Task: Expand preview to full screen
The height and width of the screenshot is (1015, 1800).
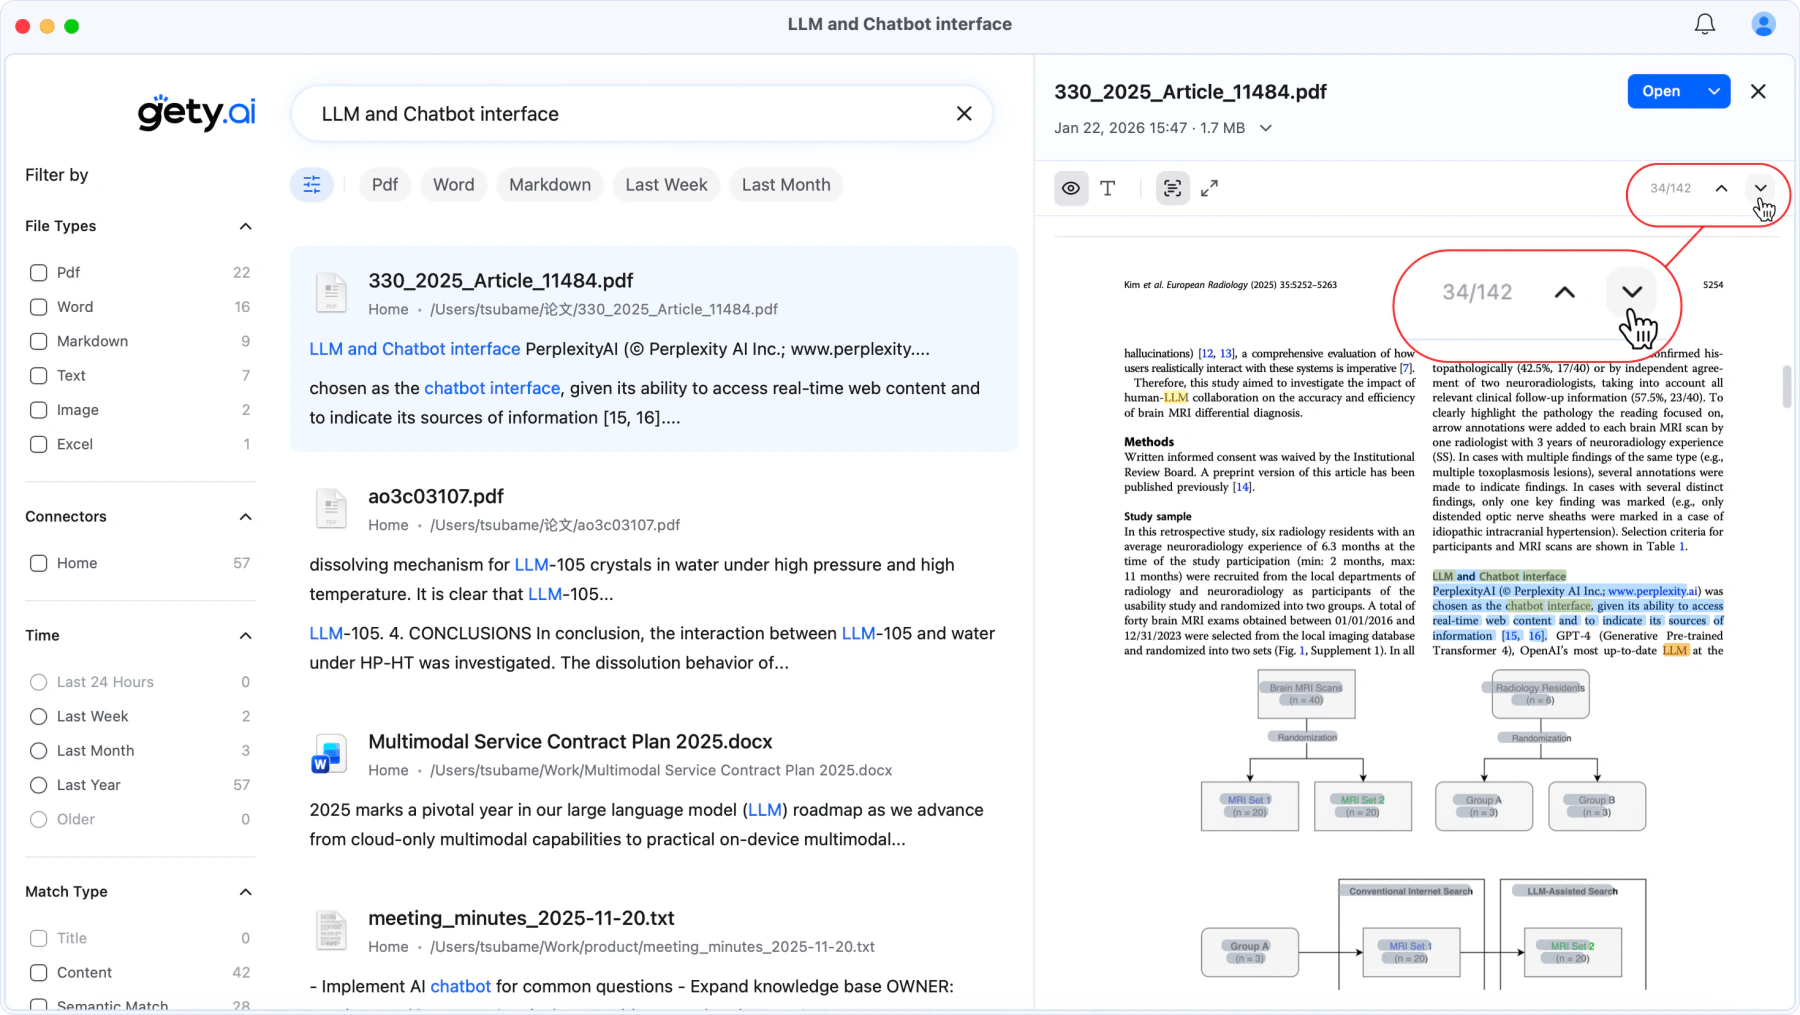Action: [1210, 188]
